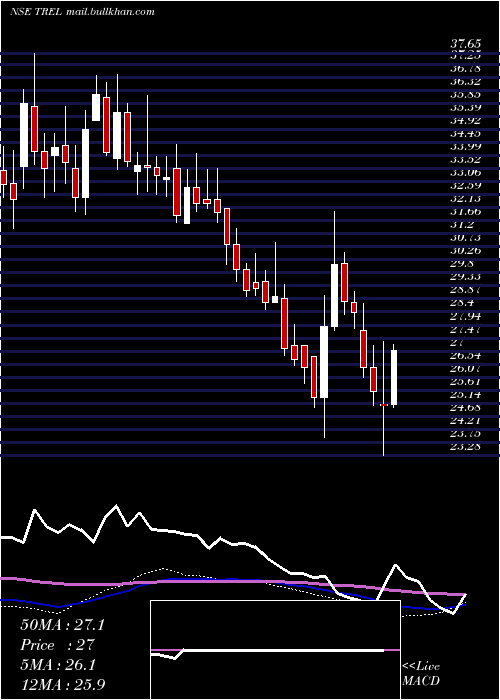Click the 34.45 price axis label

[x=465, y=133]
